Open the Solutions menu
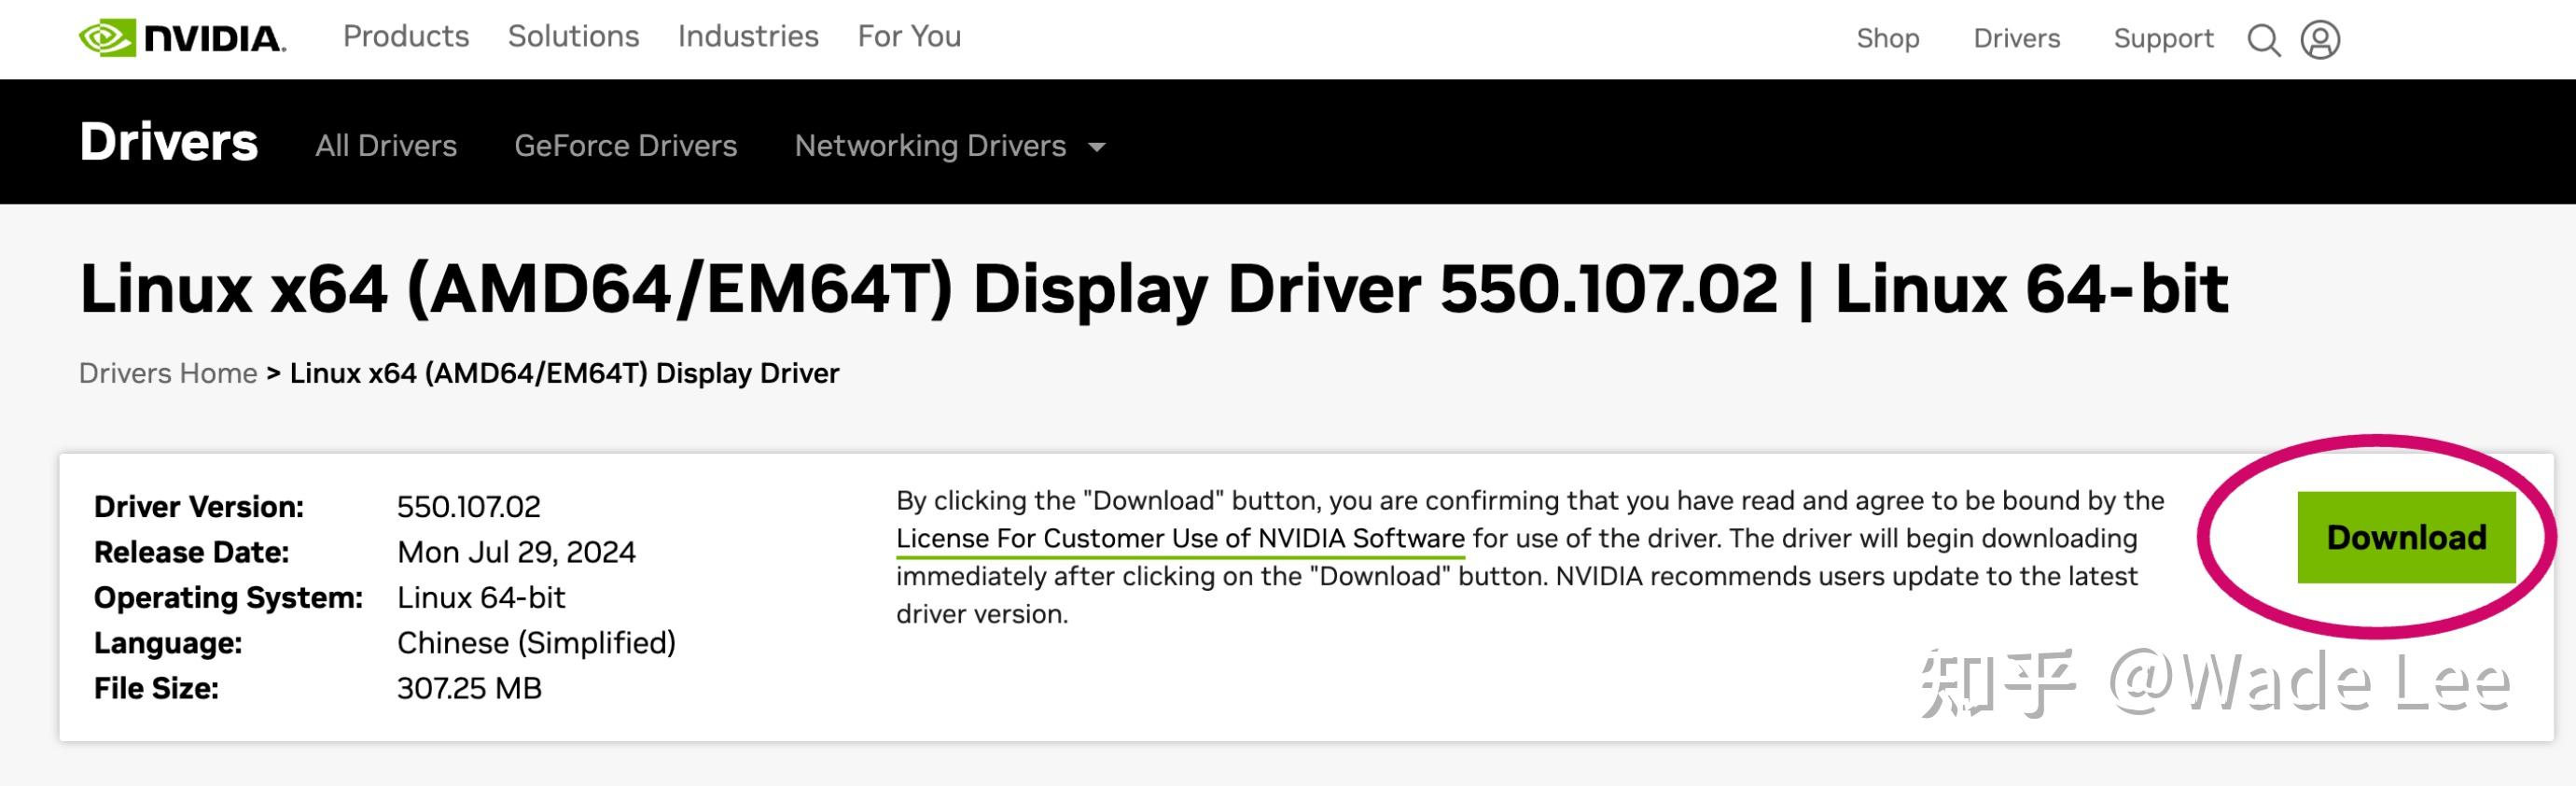2576x786 pixels. (573, 36)
